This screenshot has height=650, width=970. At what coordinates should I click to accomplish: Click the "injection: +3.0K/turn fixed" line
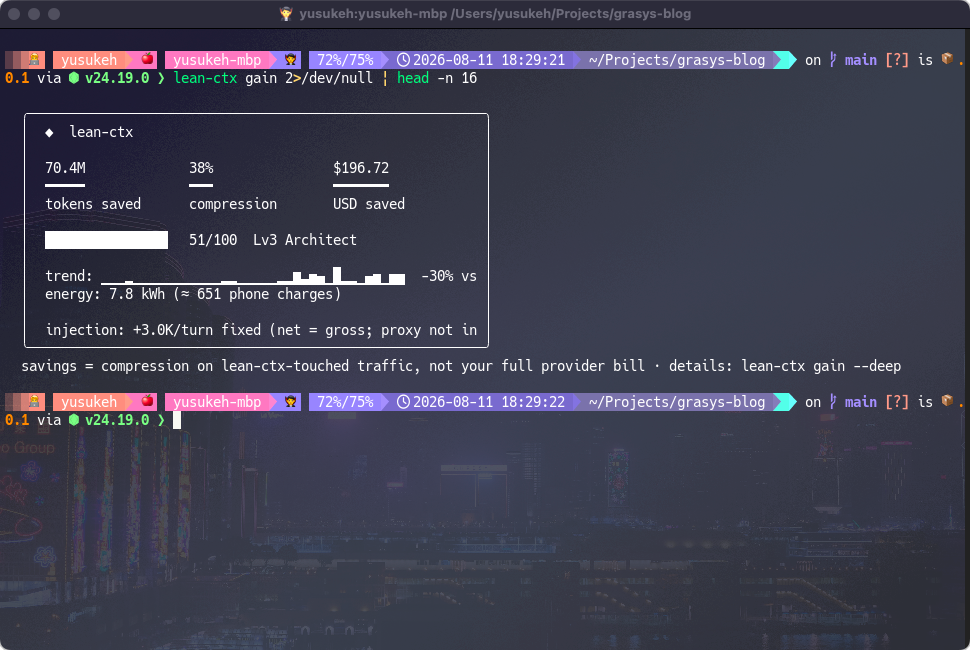pos(261,330)
